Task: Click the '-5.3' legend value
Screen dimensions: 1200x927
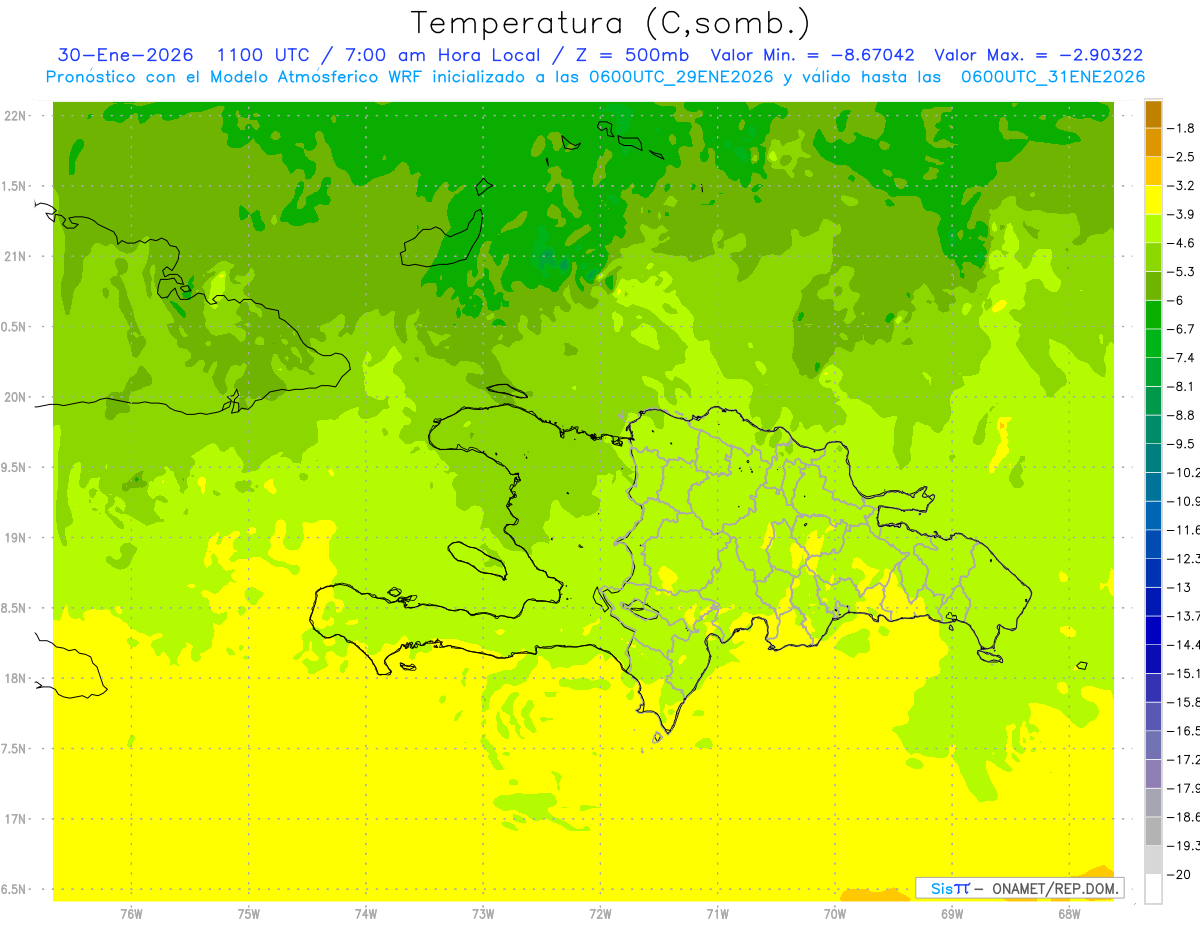Action: click(1182, 272)
